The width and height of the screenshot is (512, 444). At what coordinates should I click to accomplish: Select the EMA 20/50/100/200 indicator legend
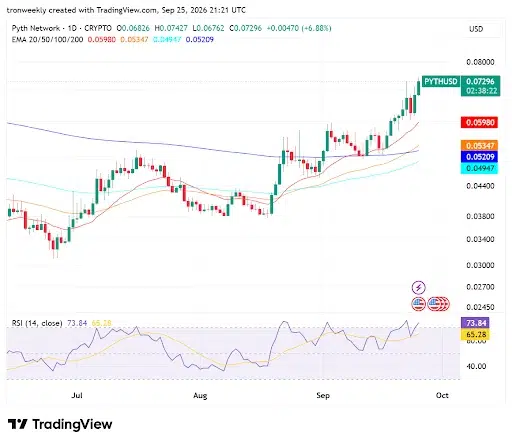(x=47, y=39)
